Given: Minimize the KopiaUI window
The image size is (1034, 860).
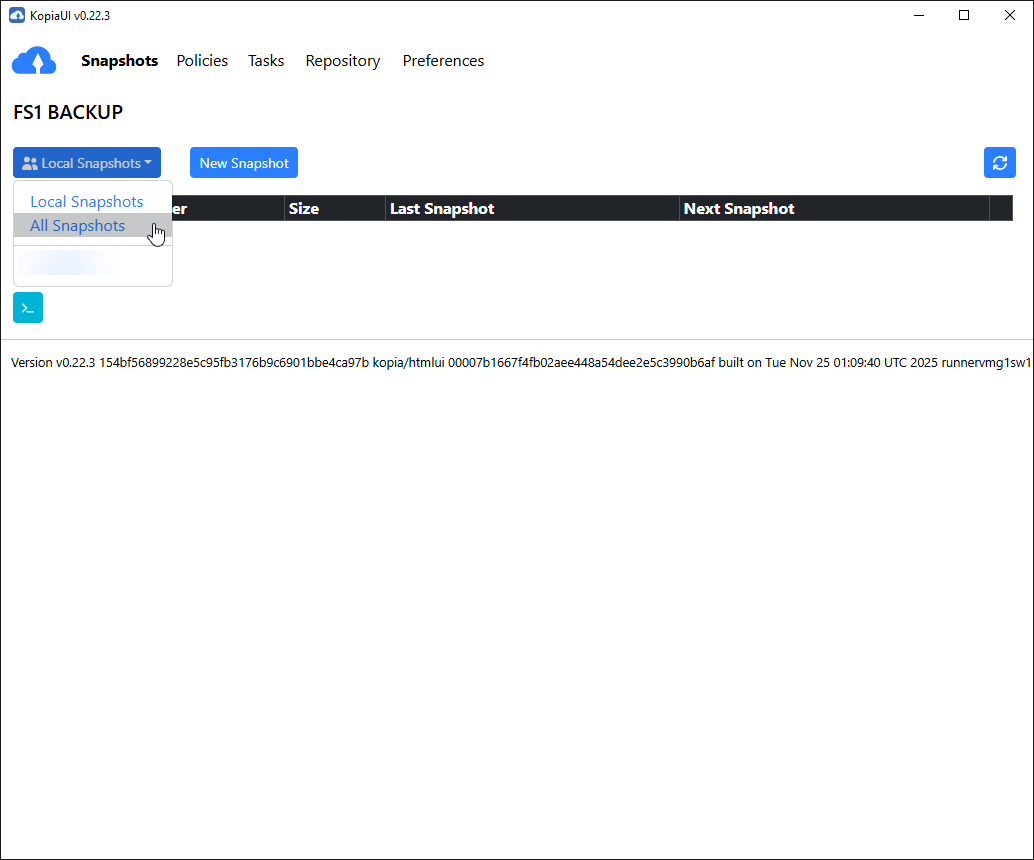Looking at the screenshot, I should [918, 15].
